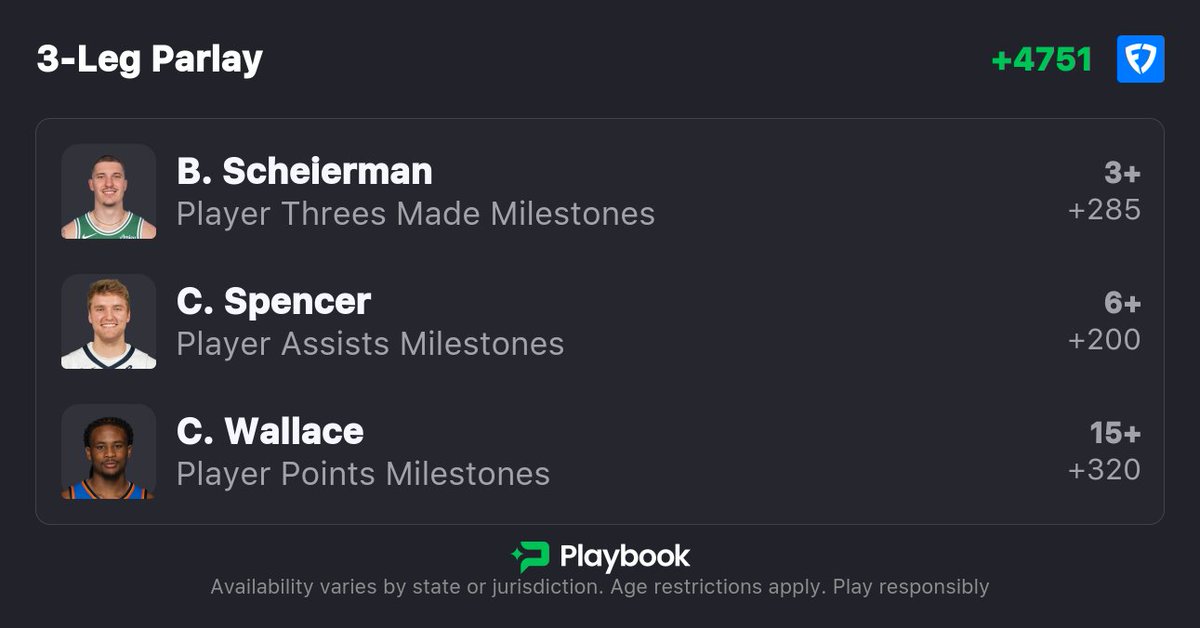The image size is (1200, 628).
Task: Click the +285 odds for Scheierman
Action: coord(1104,210)
